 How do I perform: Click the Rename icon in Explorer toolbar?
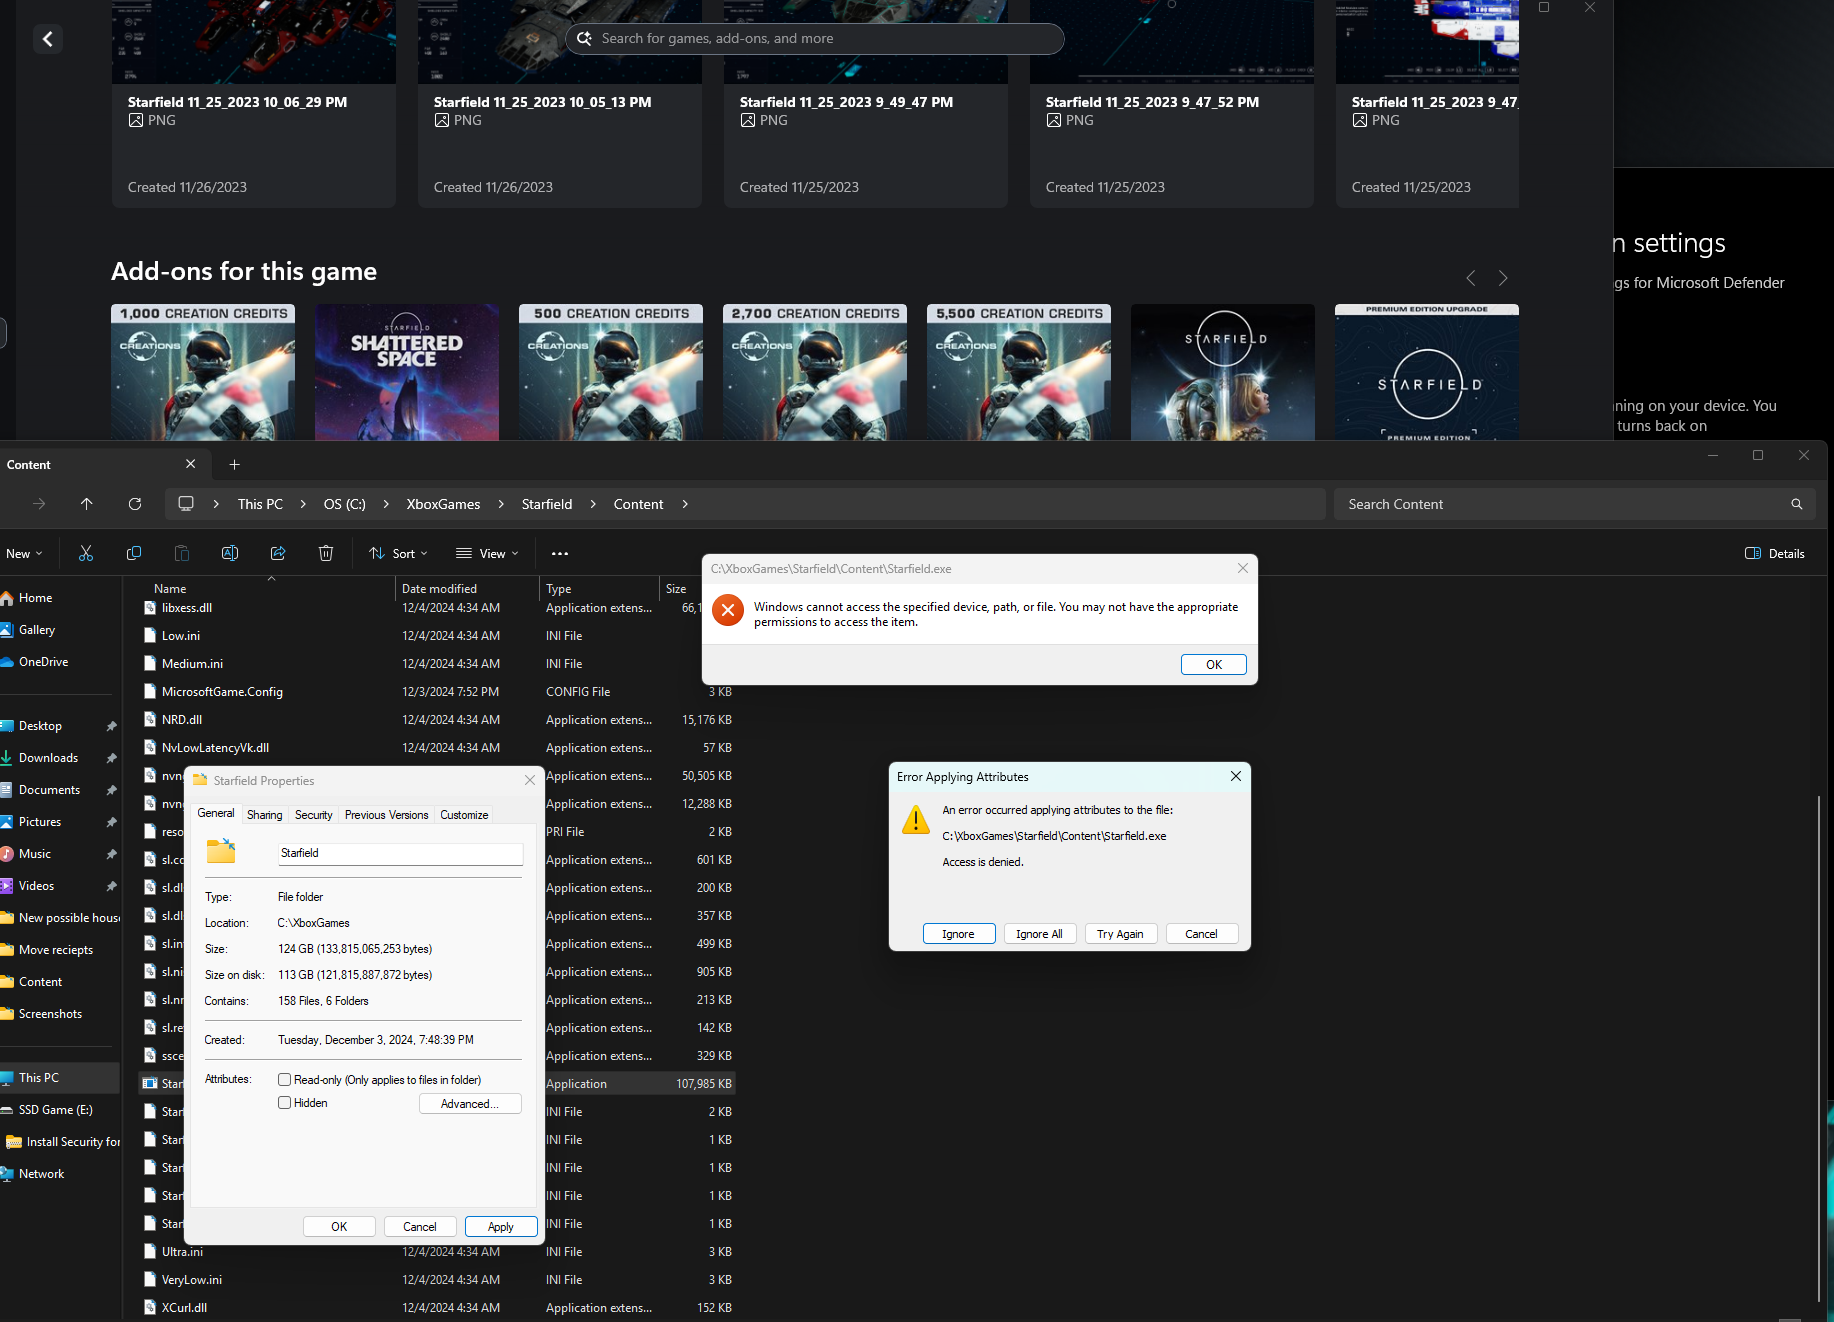point(230,553)
